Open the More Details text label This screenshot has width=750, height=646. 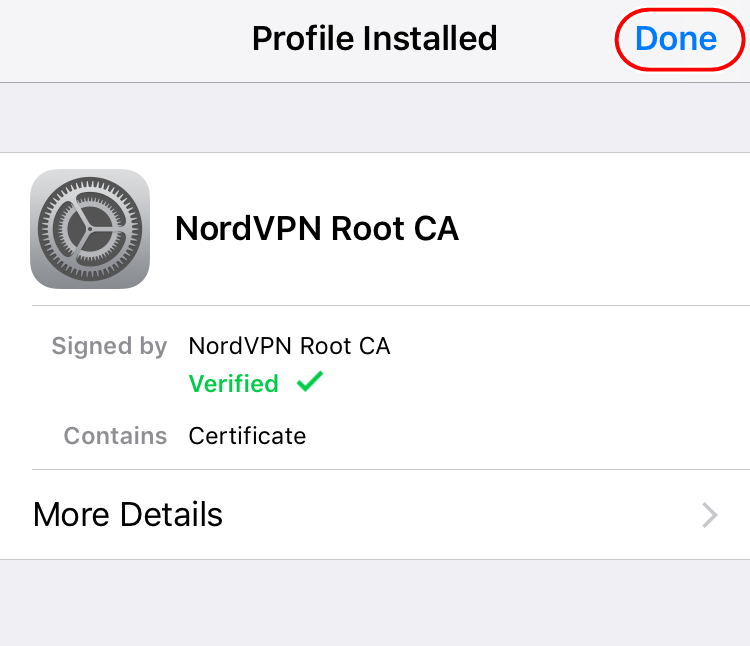128,515
